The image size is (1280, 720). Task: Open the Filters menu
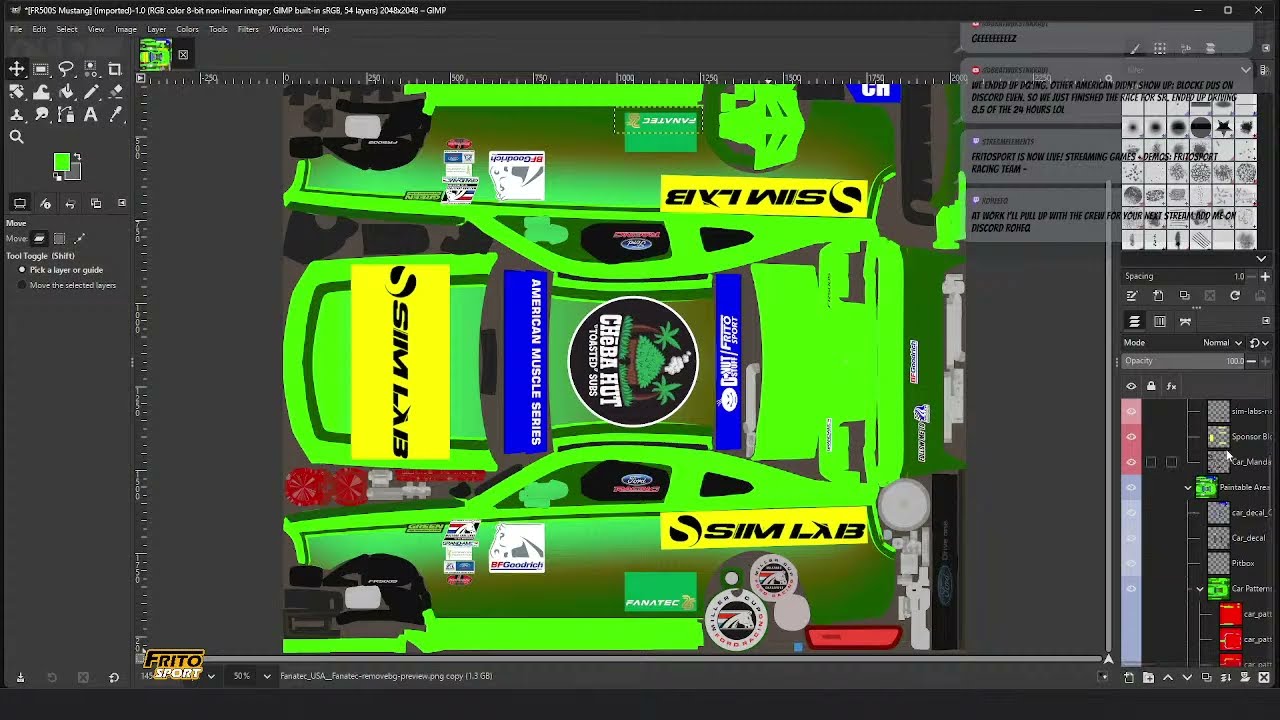point(248,29)
